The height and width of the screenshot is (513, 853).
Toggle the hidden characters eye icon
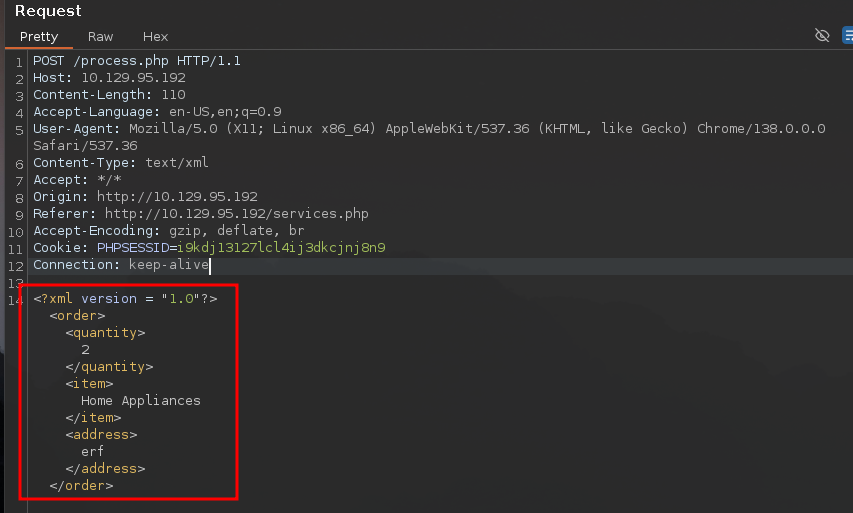[x=822, y=36]
